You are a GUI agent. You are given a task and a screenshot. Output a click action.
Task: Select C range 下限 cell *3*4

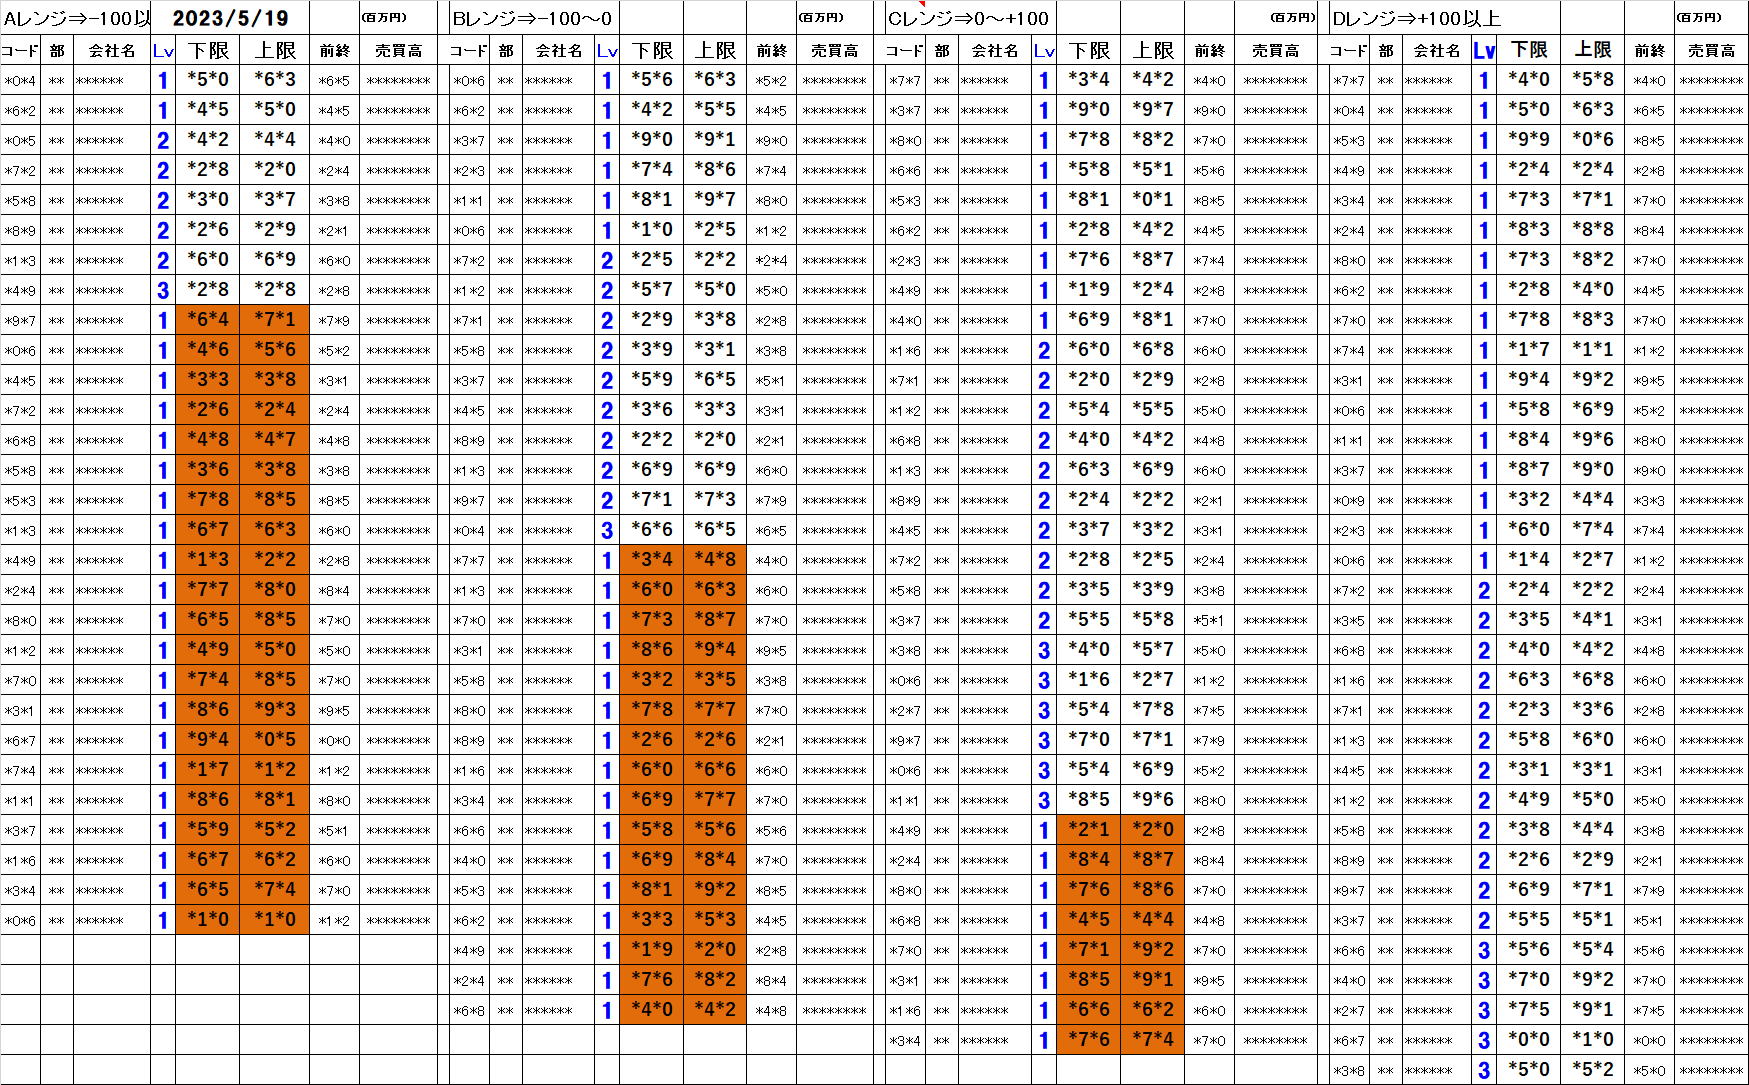[x=1088, y=80]
